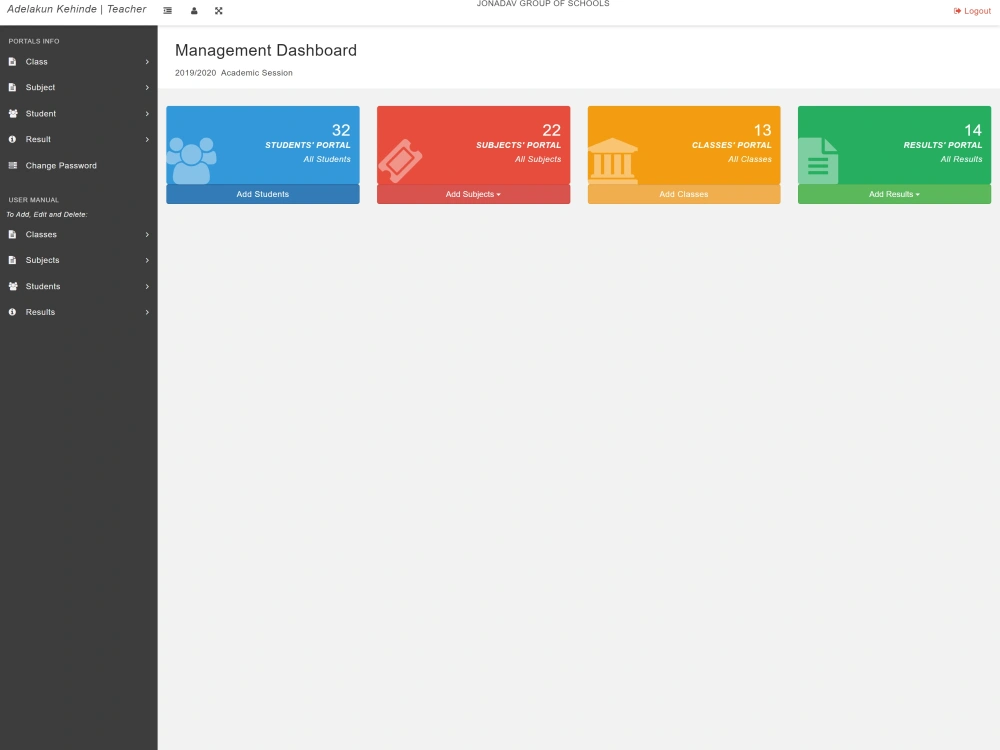Open the Add Results dropdown

coord(894,194)
